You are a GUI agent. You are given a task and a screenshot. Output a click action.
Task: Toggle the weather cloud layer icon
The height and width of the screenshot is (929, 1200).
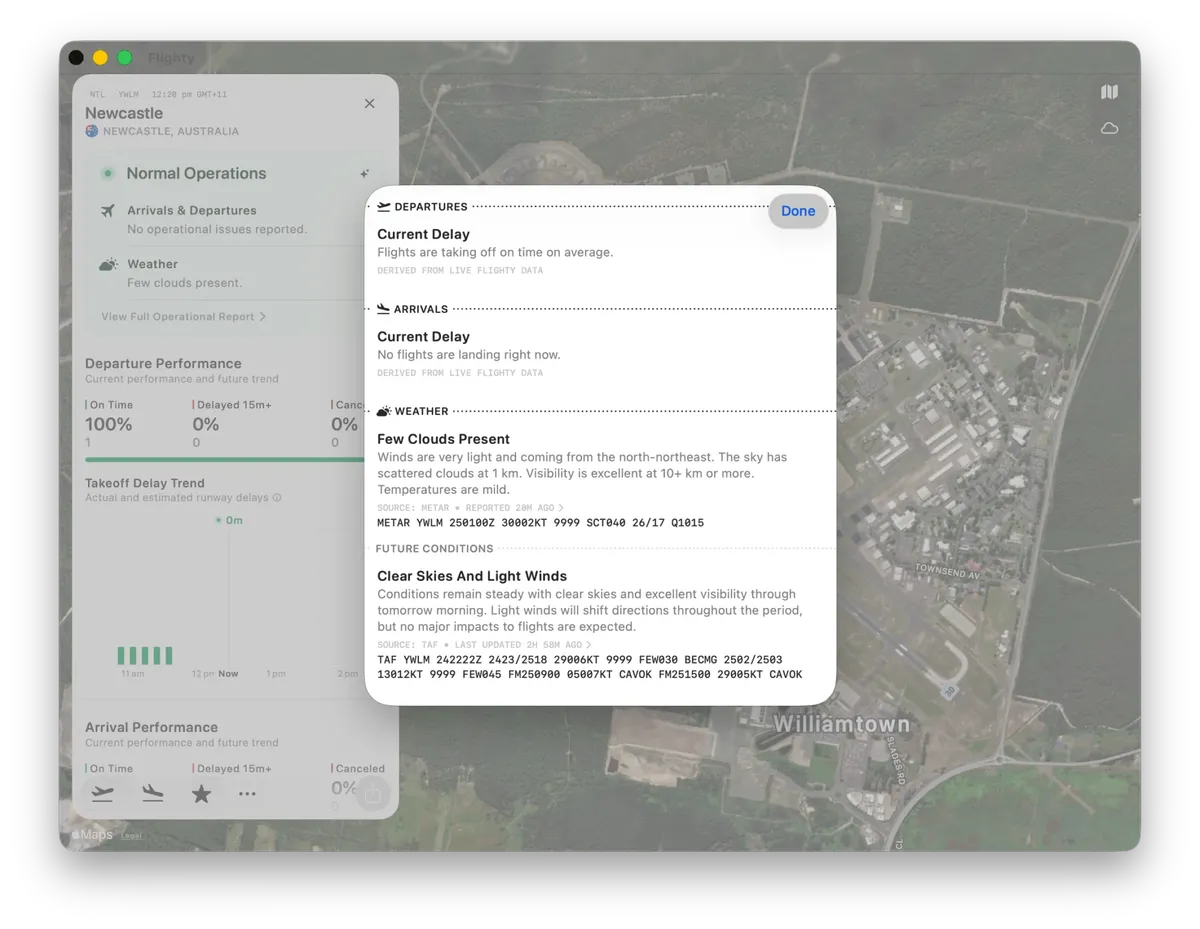pos(1109,128)
